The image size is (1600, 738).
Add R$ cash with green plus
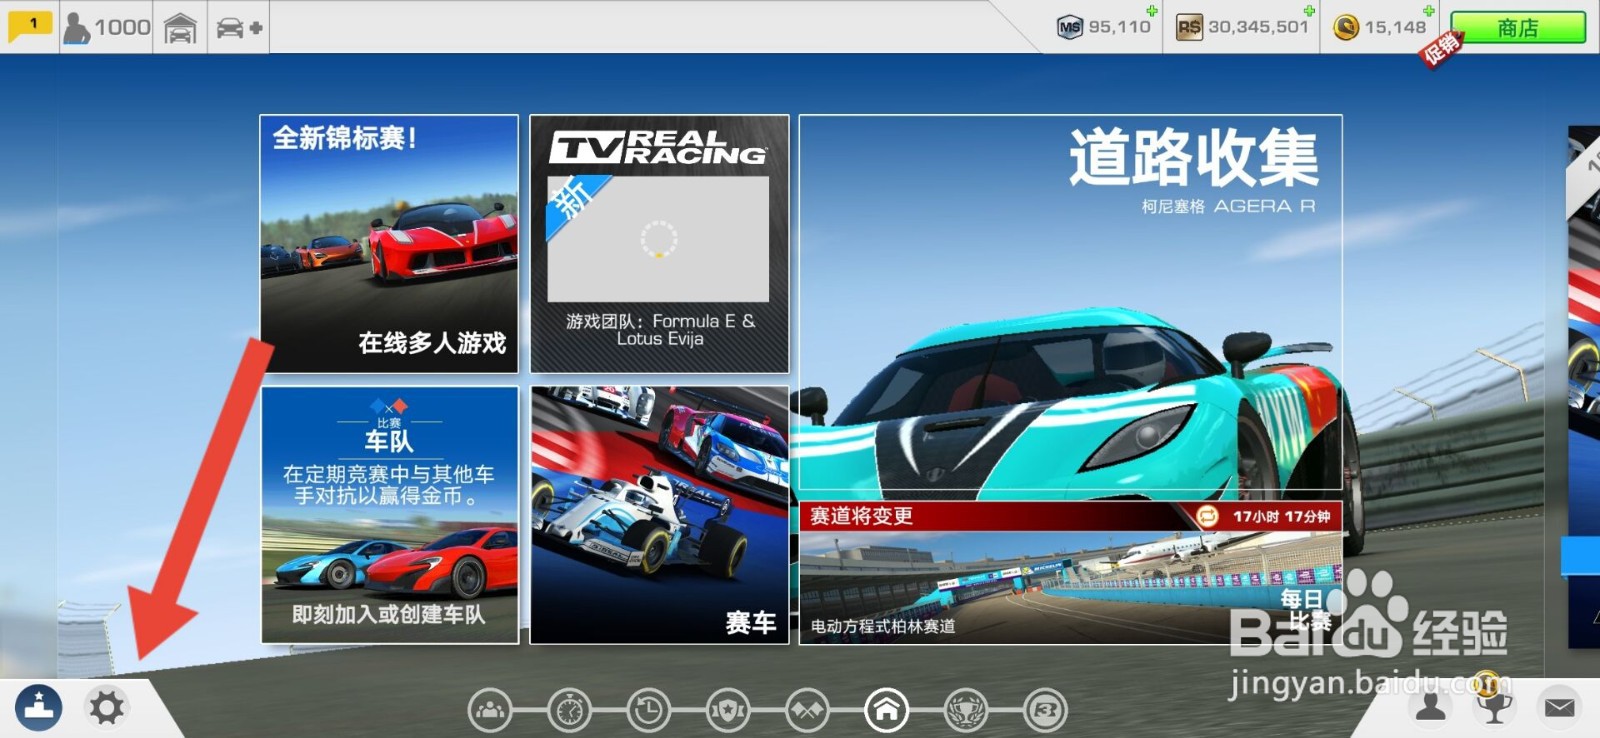coord(1309,11)
